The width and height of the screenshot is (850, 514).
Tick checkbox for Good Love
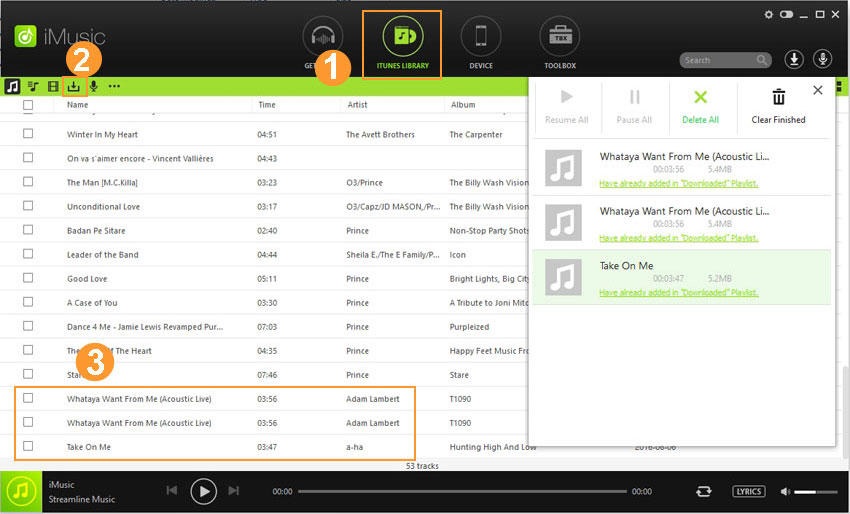click(x=28, y=278)
